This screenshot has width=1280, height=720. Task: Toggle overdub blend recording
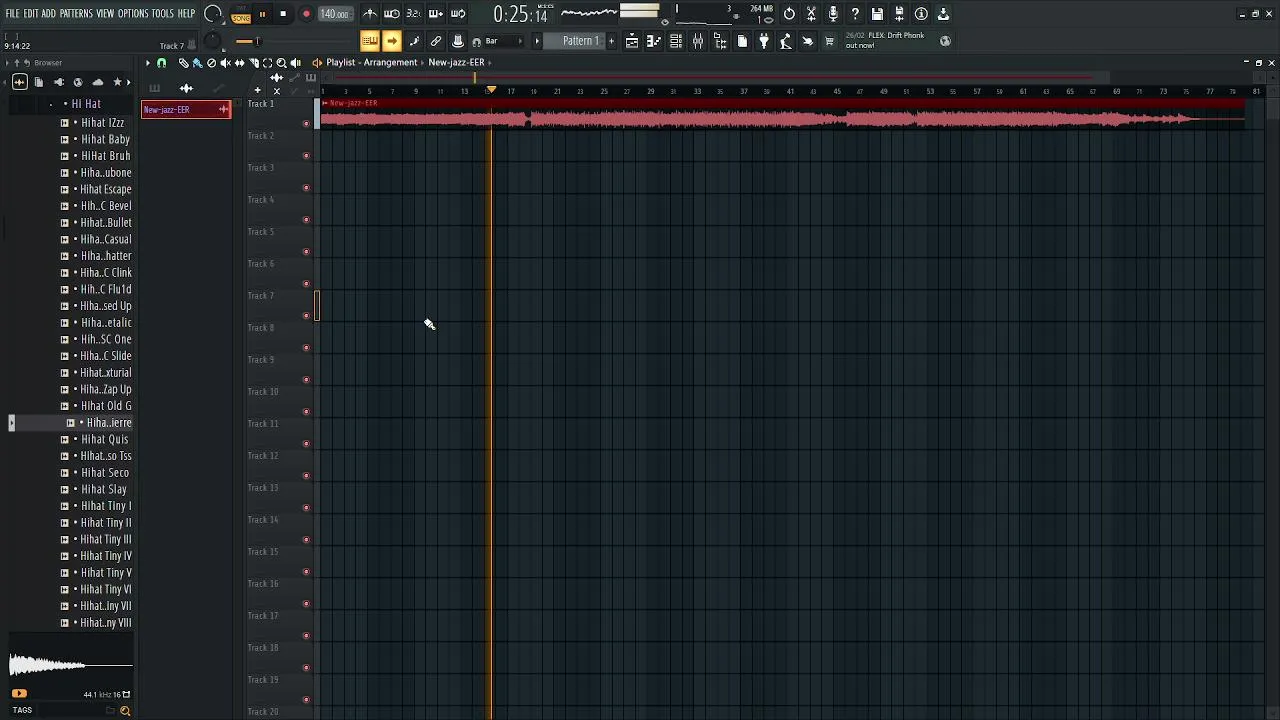coord(436,14)
